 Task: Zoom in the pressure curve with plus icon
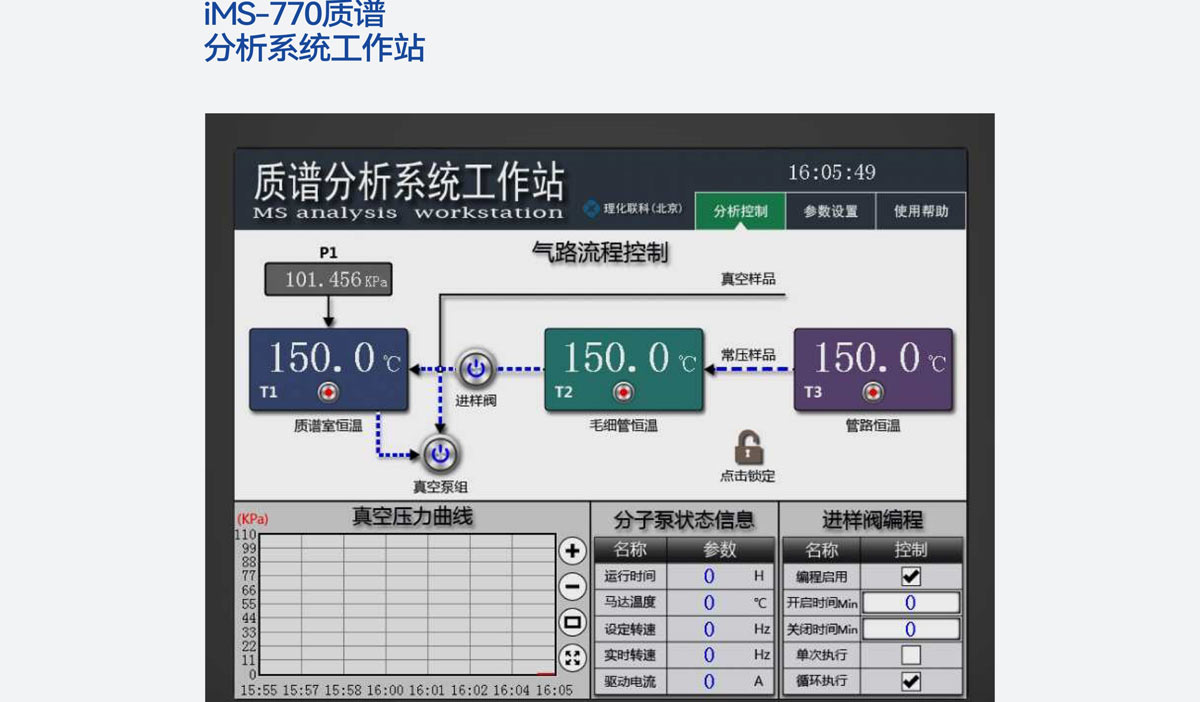(x=572, y=551)
